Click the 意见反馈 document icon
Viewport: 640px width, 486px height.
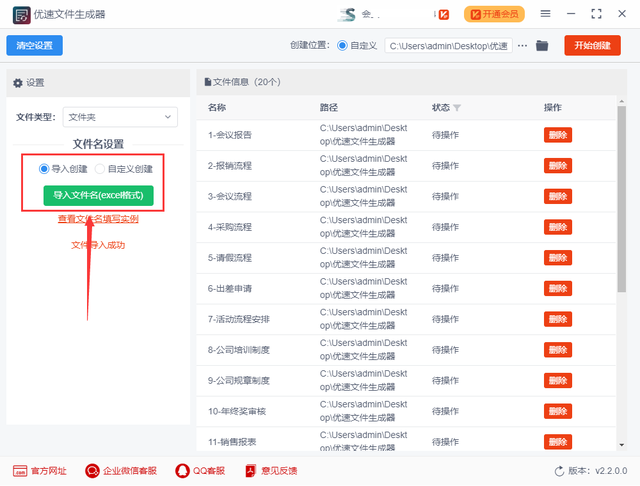(x=251, y=471)
